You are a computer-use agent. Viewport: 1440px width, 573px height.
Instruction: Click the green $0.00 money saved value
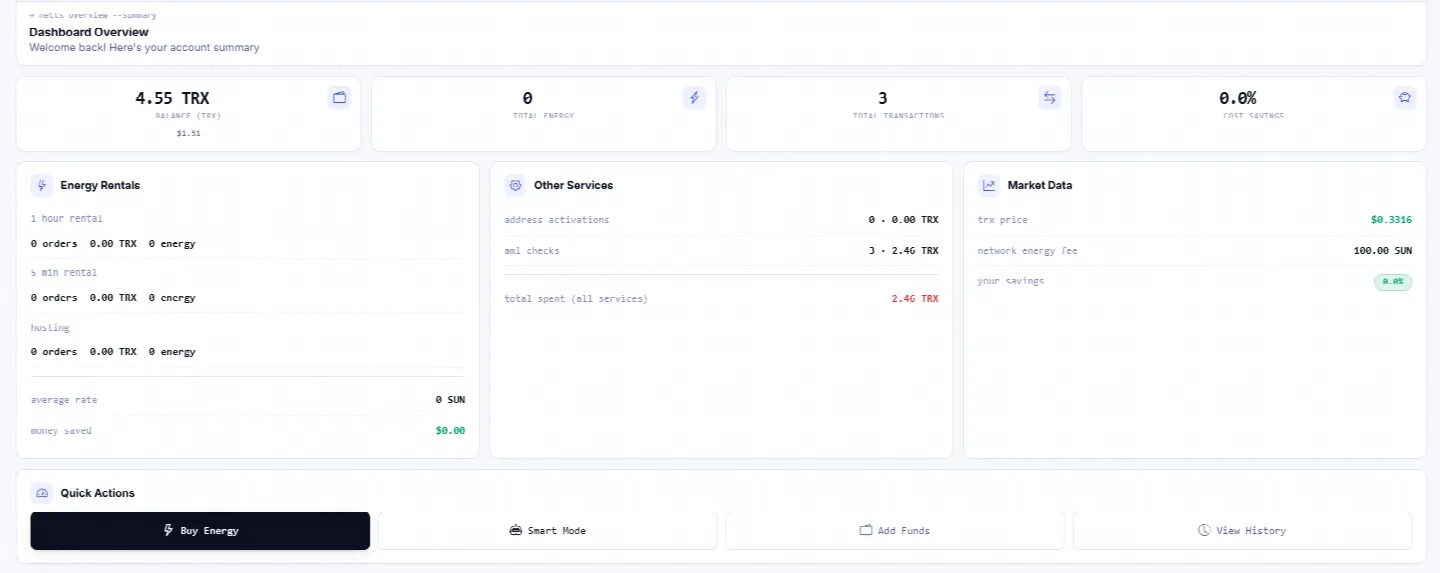[x=450, y=431]
